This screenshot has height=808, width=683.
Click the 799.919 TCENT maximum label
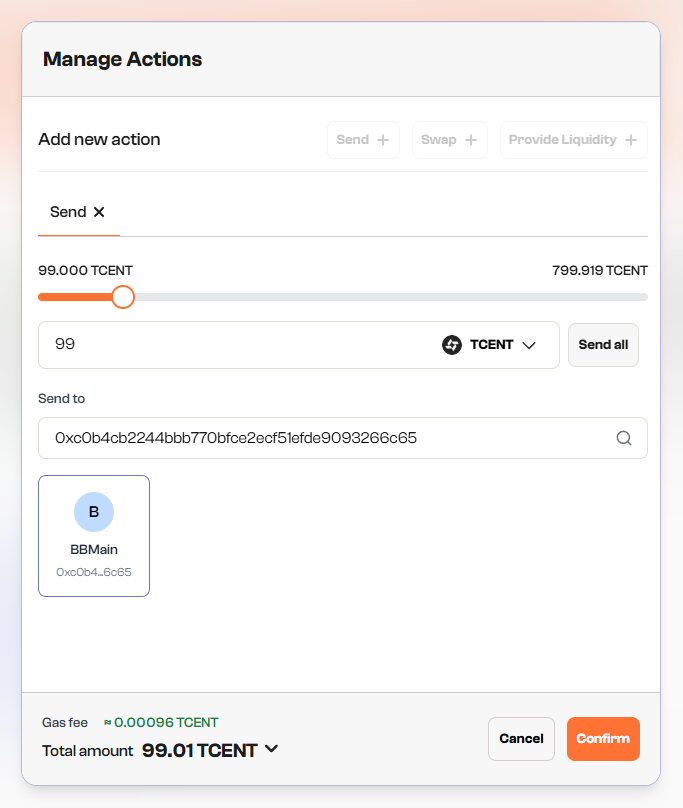599,271
